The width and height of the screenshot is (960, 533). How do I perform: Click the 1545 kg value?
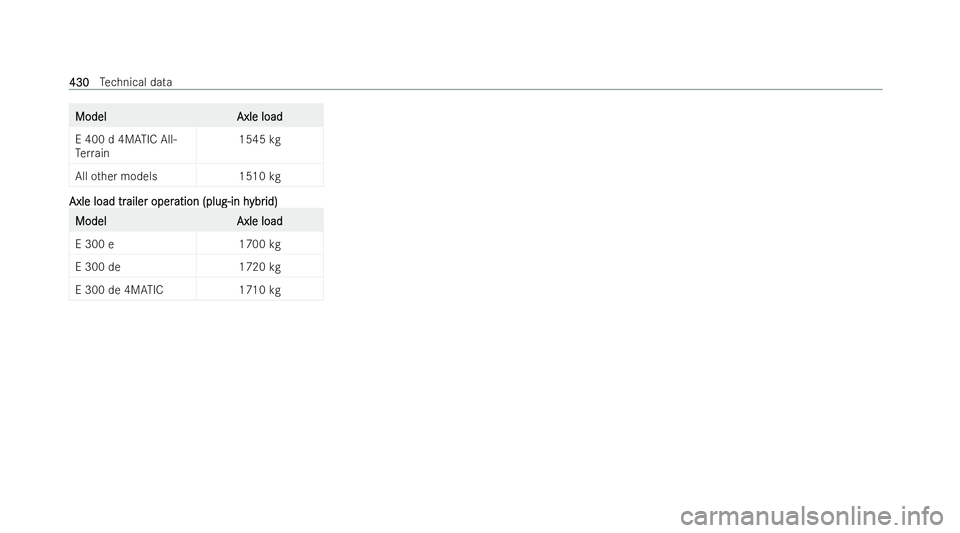coord(260,140)
